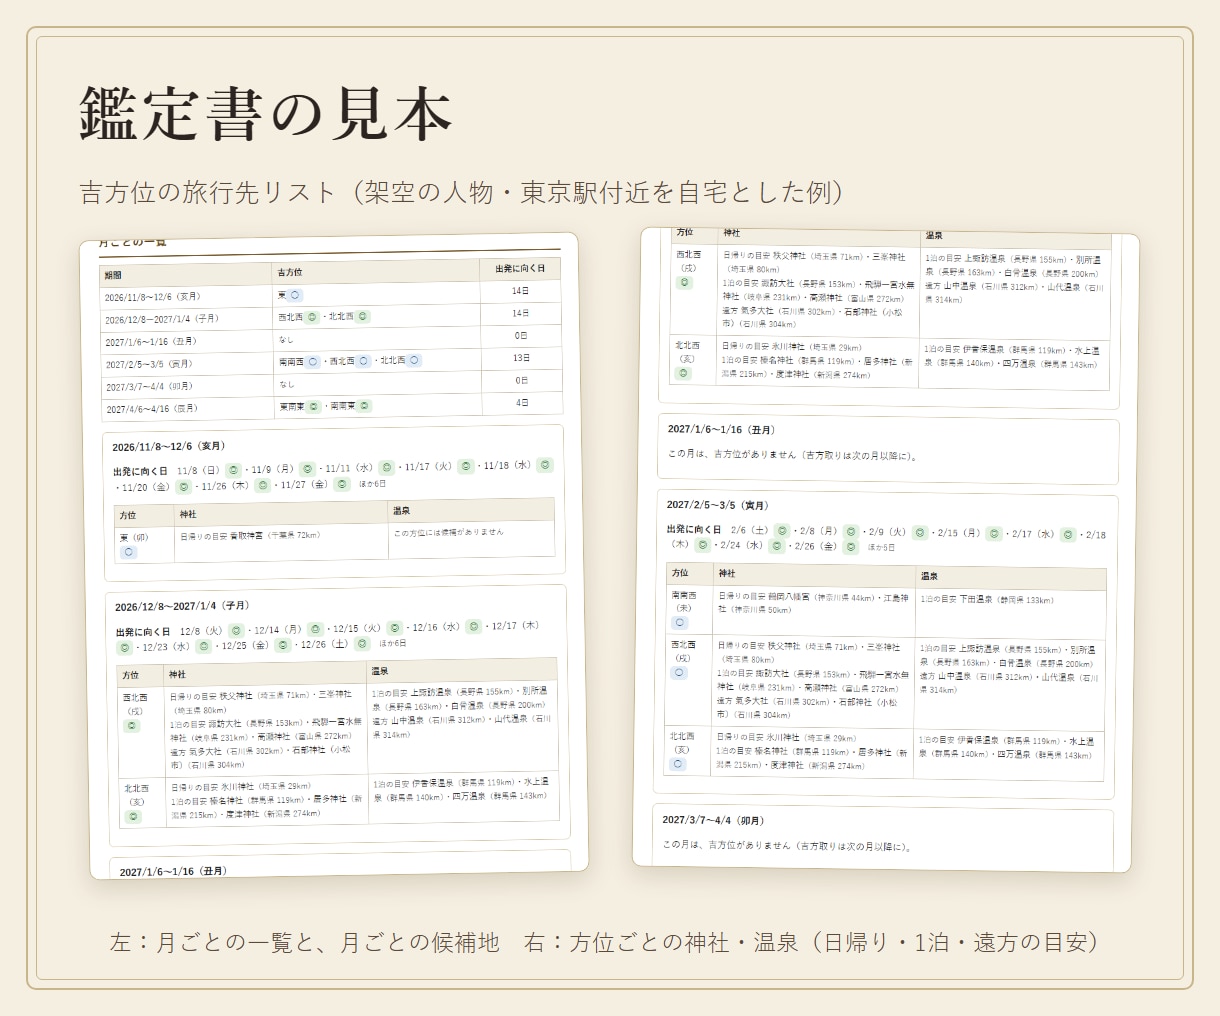The height and width of the screenshot is (1016, 1220).
Task: Click the badge after 11/8（日）
Action: (233, 469)
